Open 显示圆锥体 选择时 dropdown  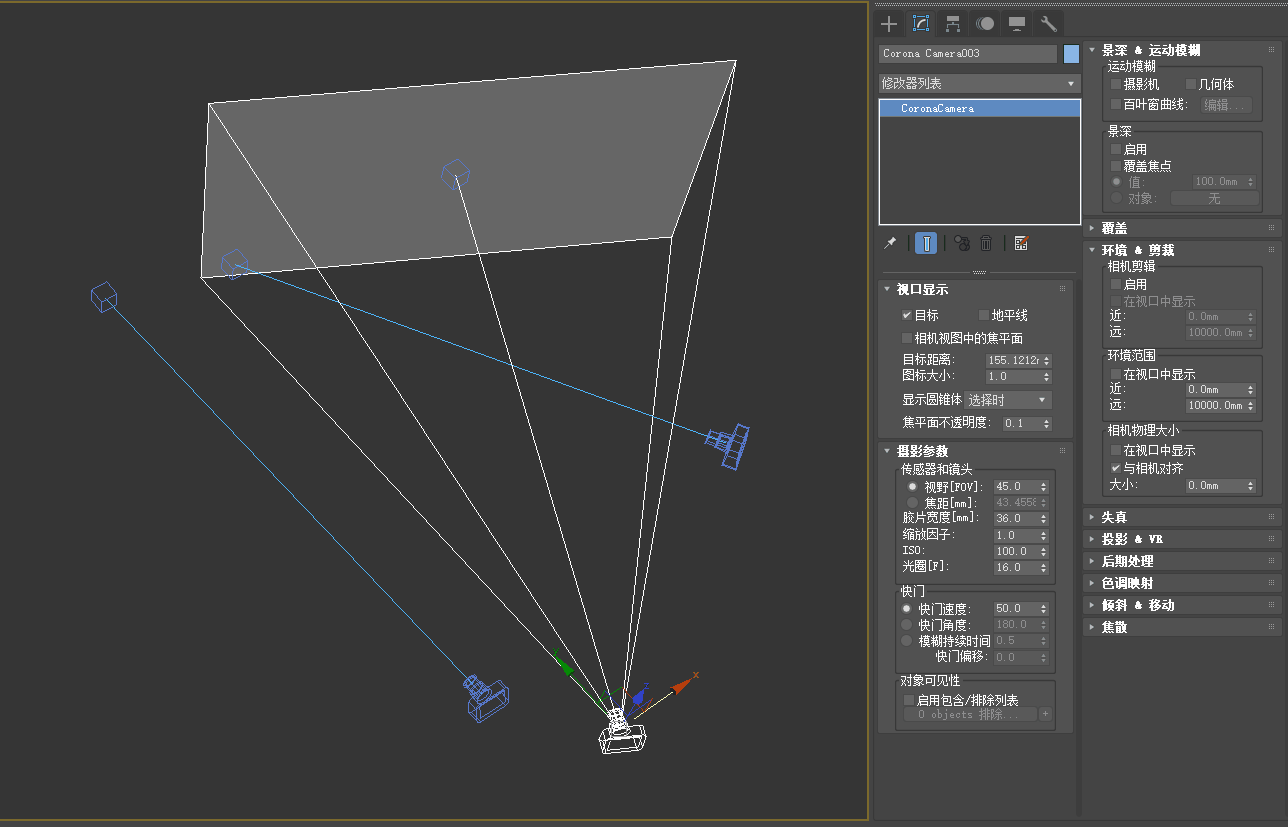point(1008,400)
